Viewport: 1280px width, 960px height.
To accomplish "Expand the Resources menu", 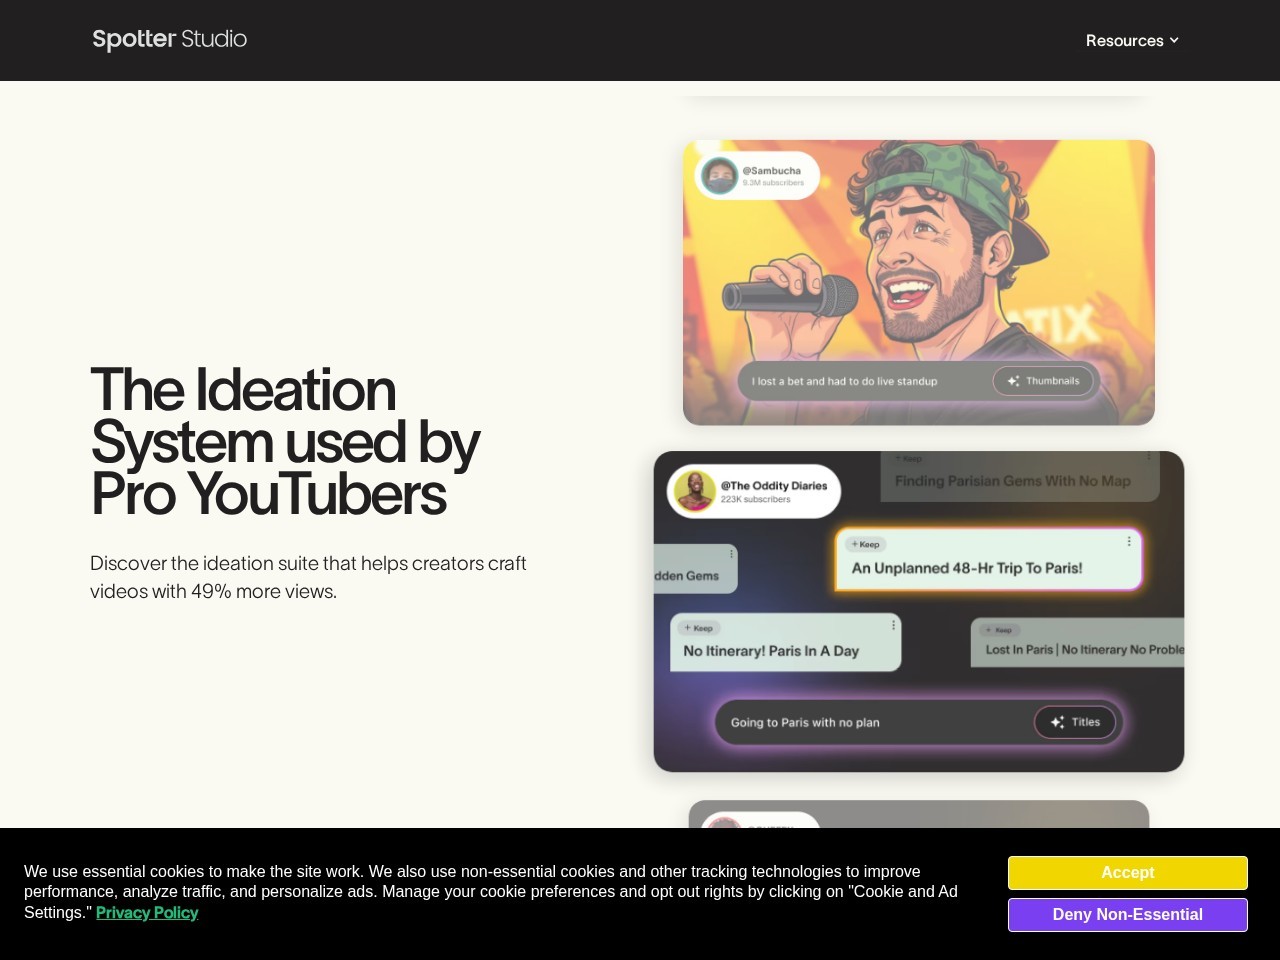I will (1132, 40).
